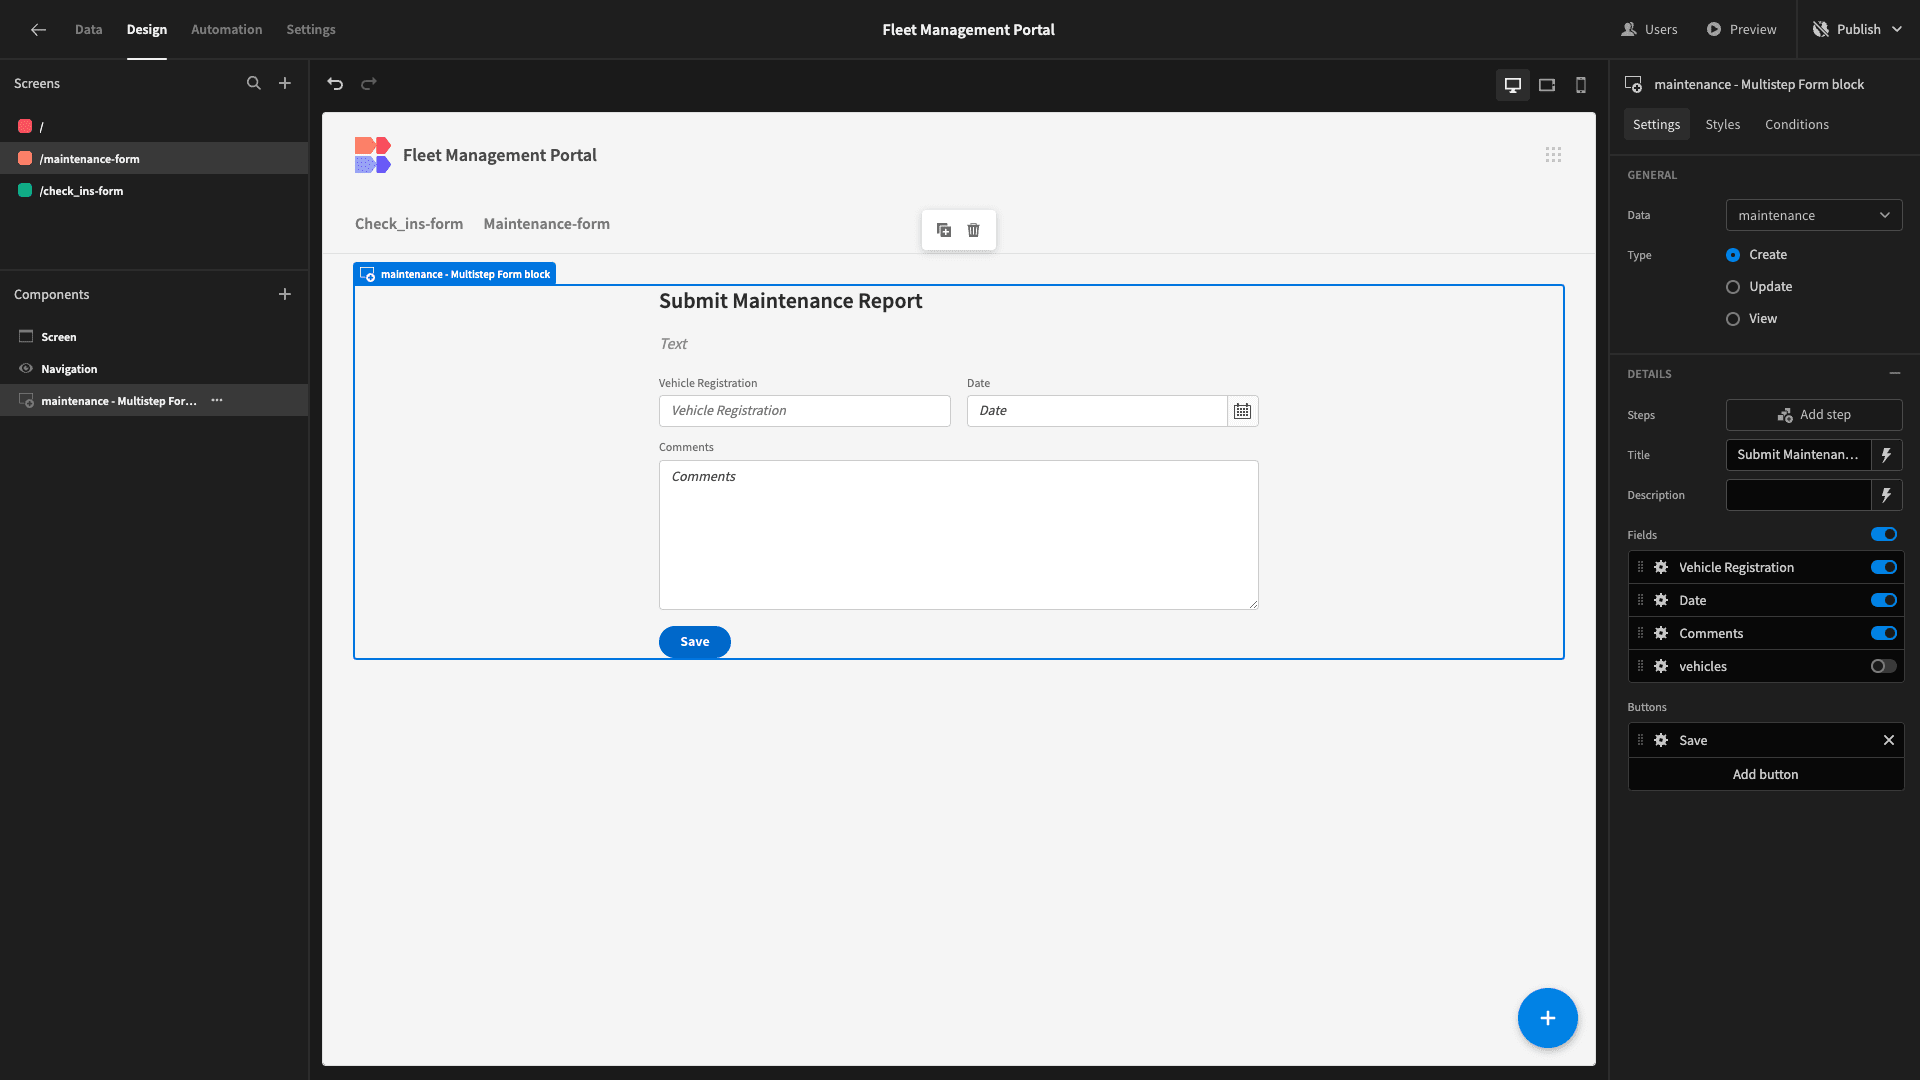Click the mobile view icon

[1580, 83]
